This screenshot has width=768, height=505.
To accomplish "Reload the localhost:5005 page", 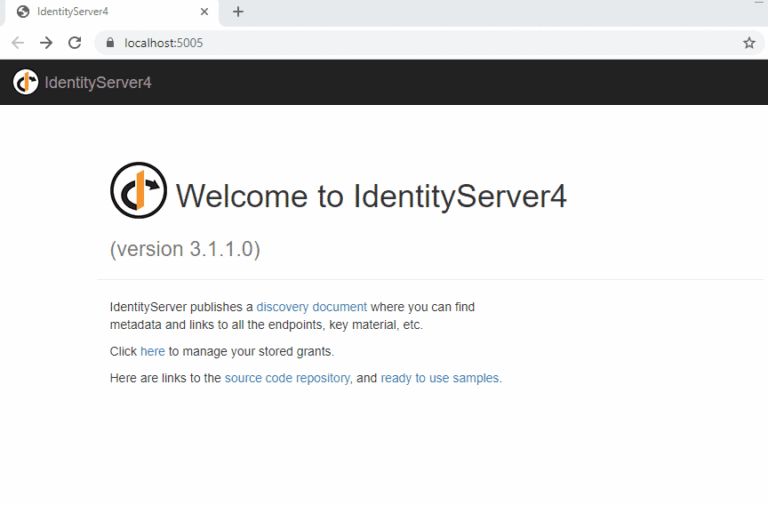I will 74,43.
